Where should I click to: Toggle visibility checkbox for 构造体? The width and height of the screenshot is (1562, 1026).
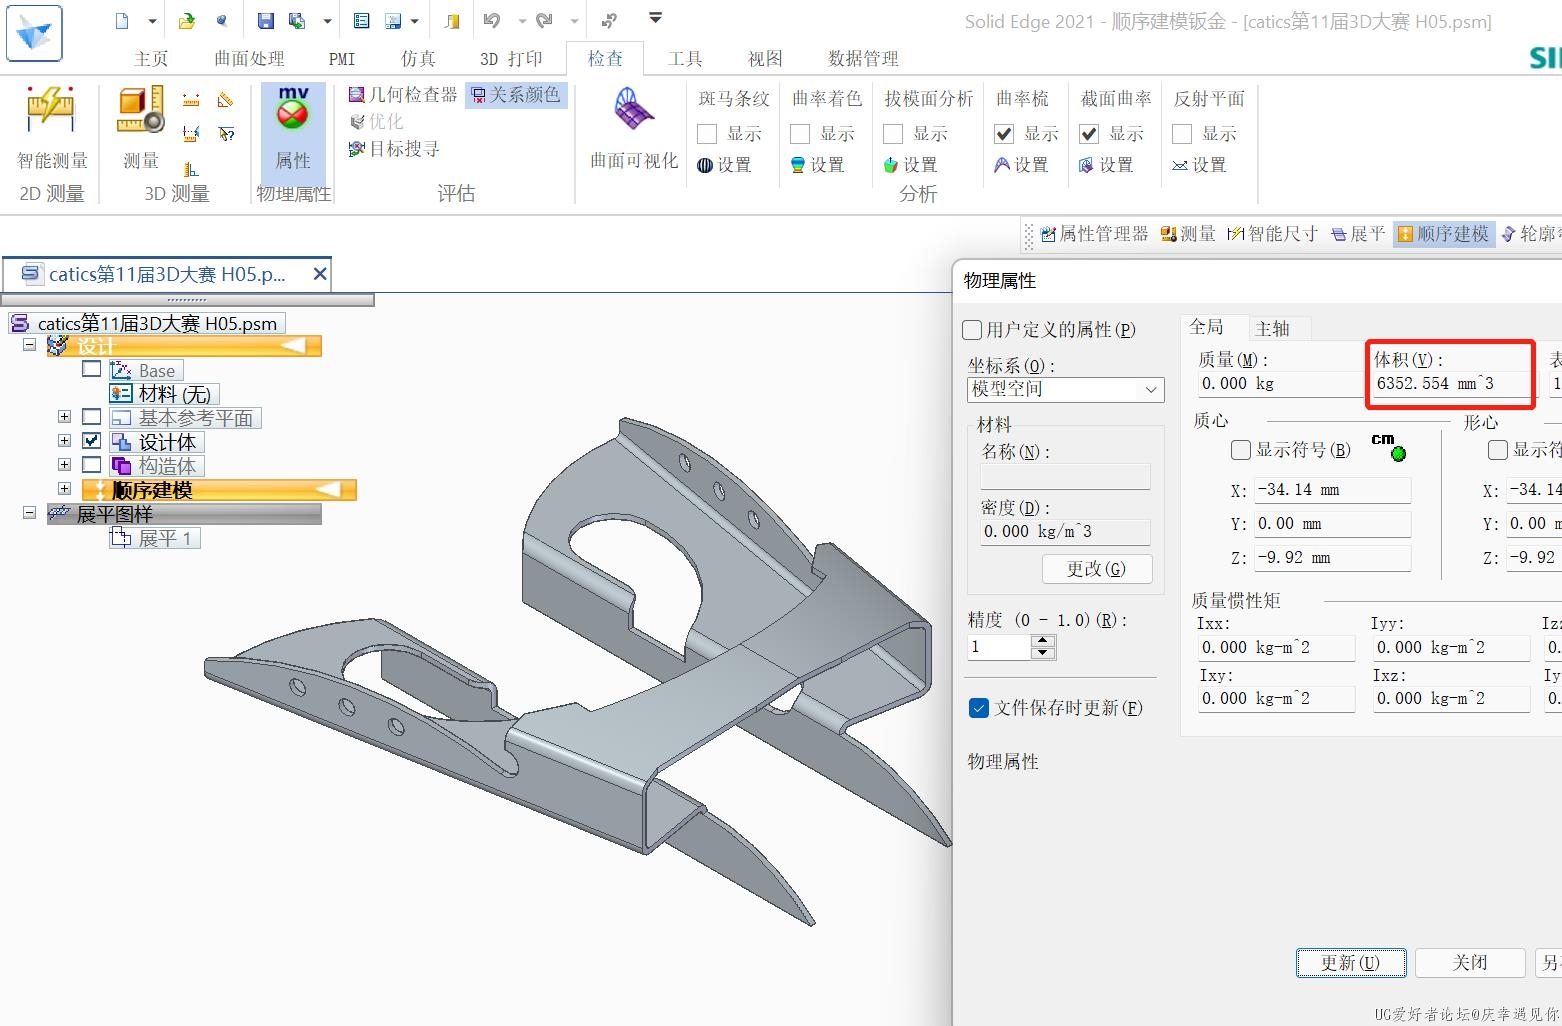click(92, 465)
